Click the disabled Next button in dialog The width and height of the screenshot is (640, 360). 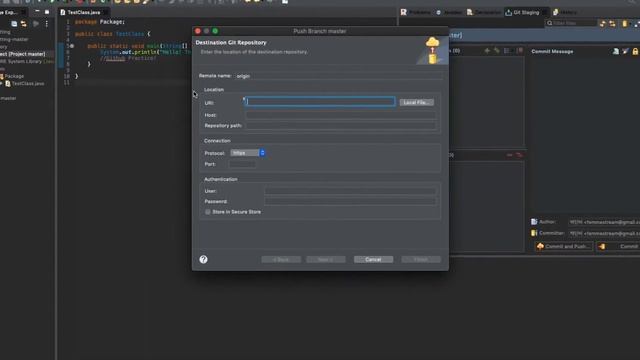click(326, 260)
